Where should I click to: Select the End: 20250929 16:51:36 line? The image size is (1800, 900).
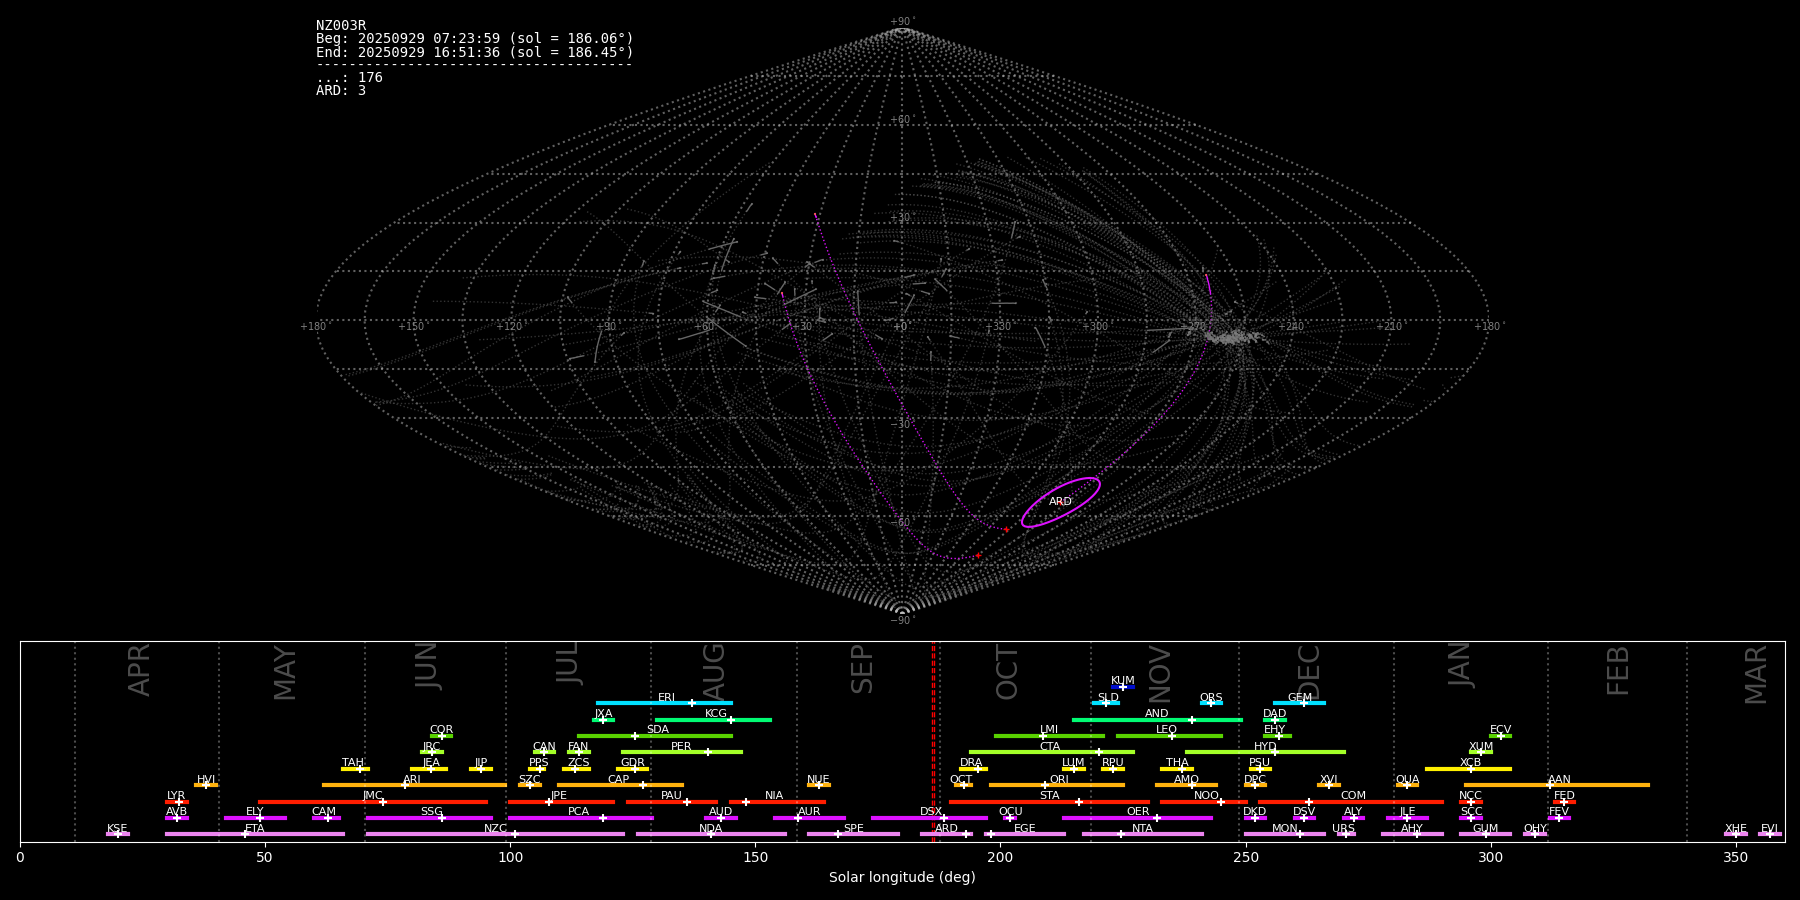tap(475, 52)
